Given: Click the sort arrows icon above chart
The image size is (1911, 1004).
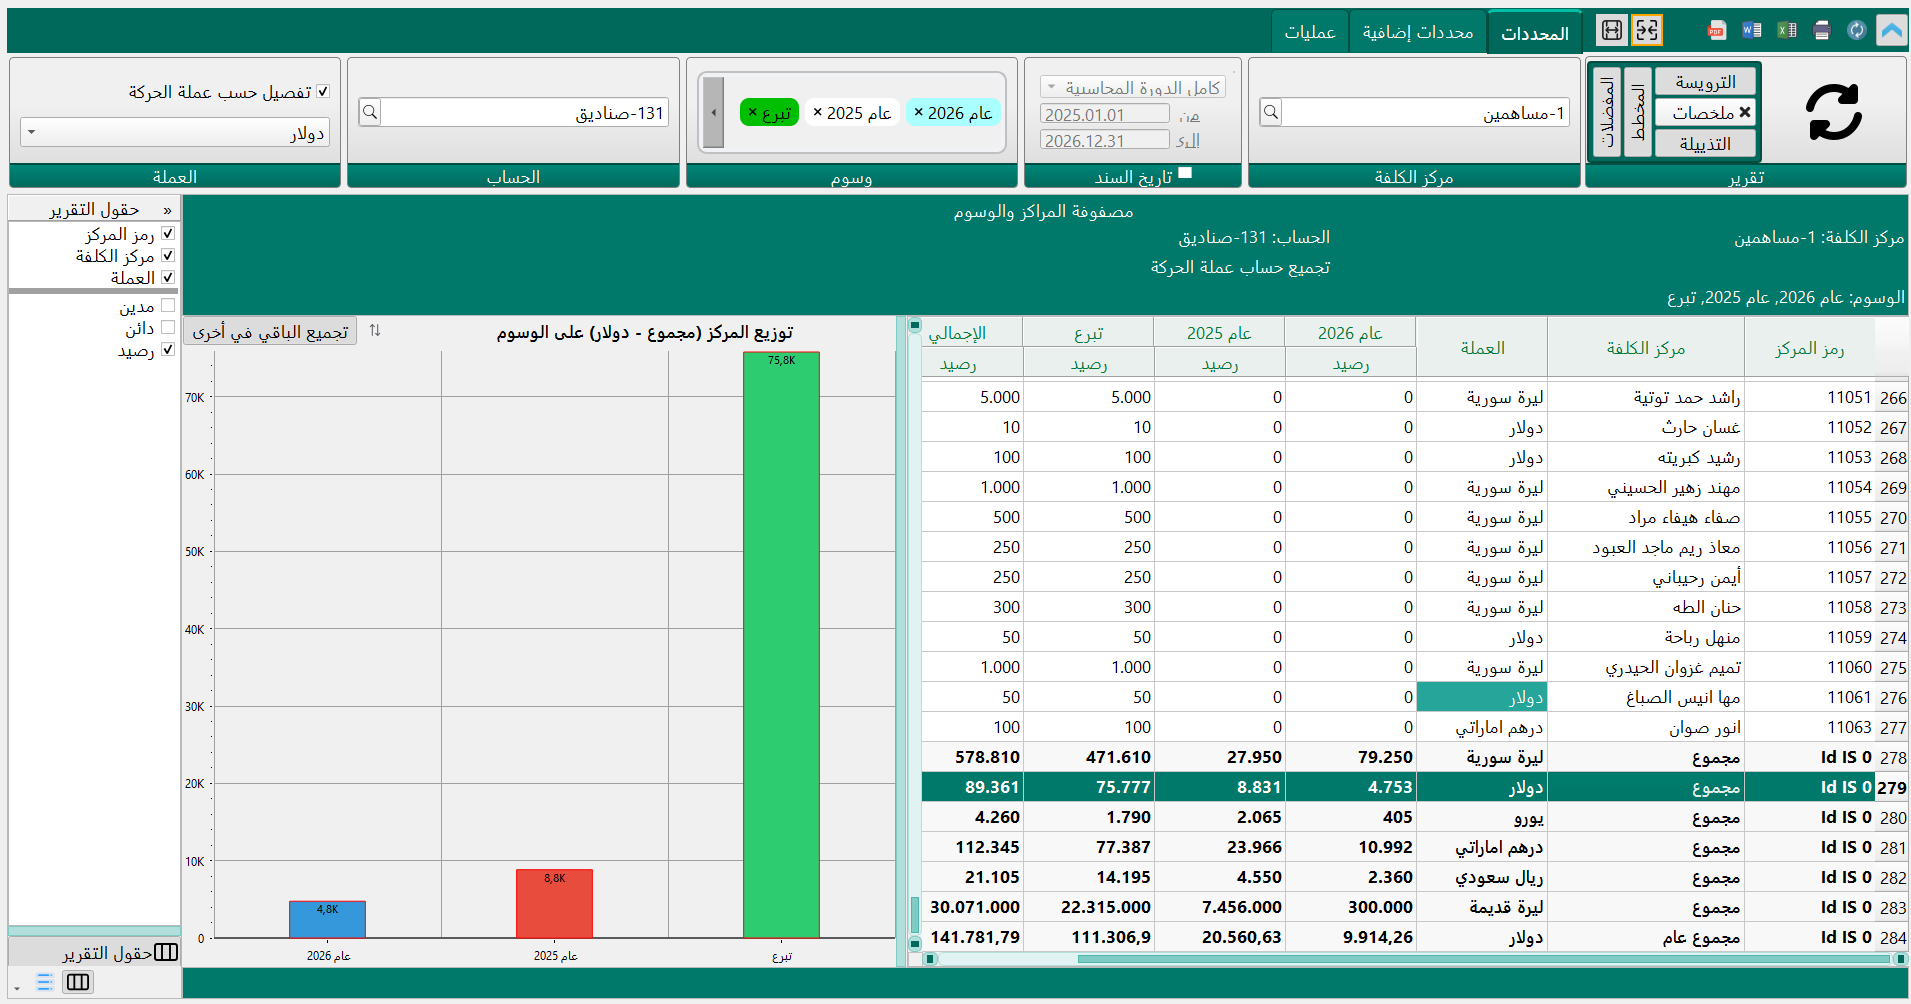Looking at the screenshot, I should click(x=375, y=330).
